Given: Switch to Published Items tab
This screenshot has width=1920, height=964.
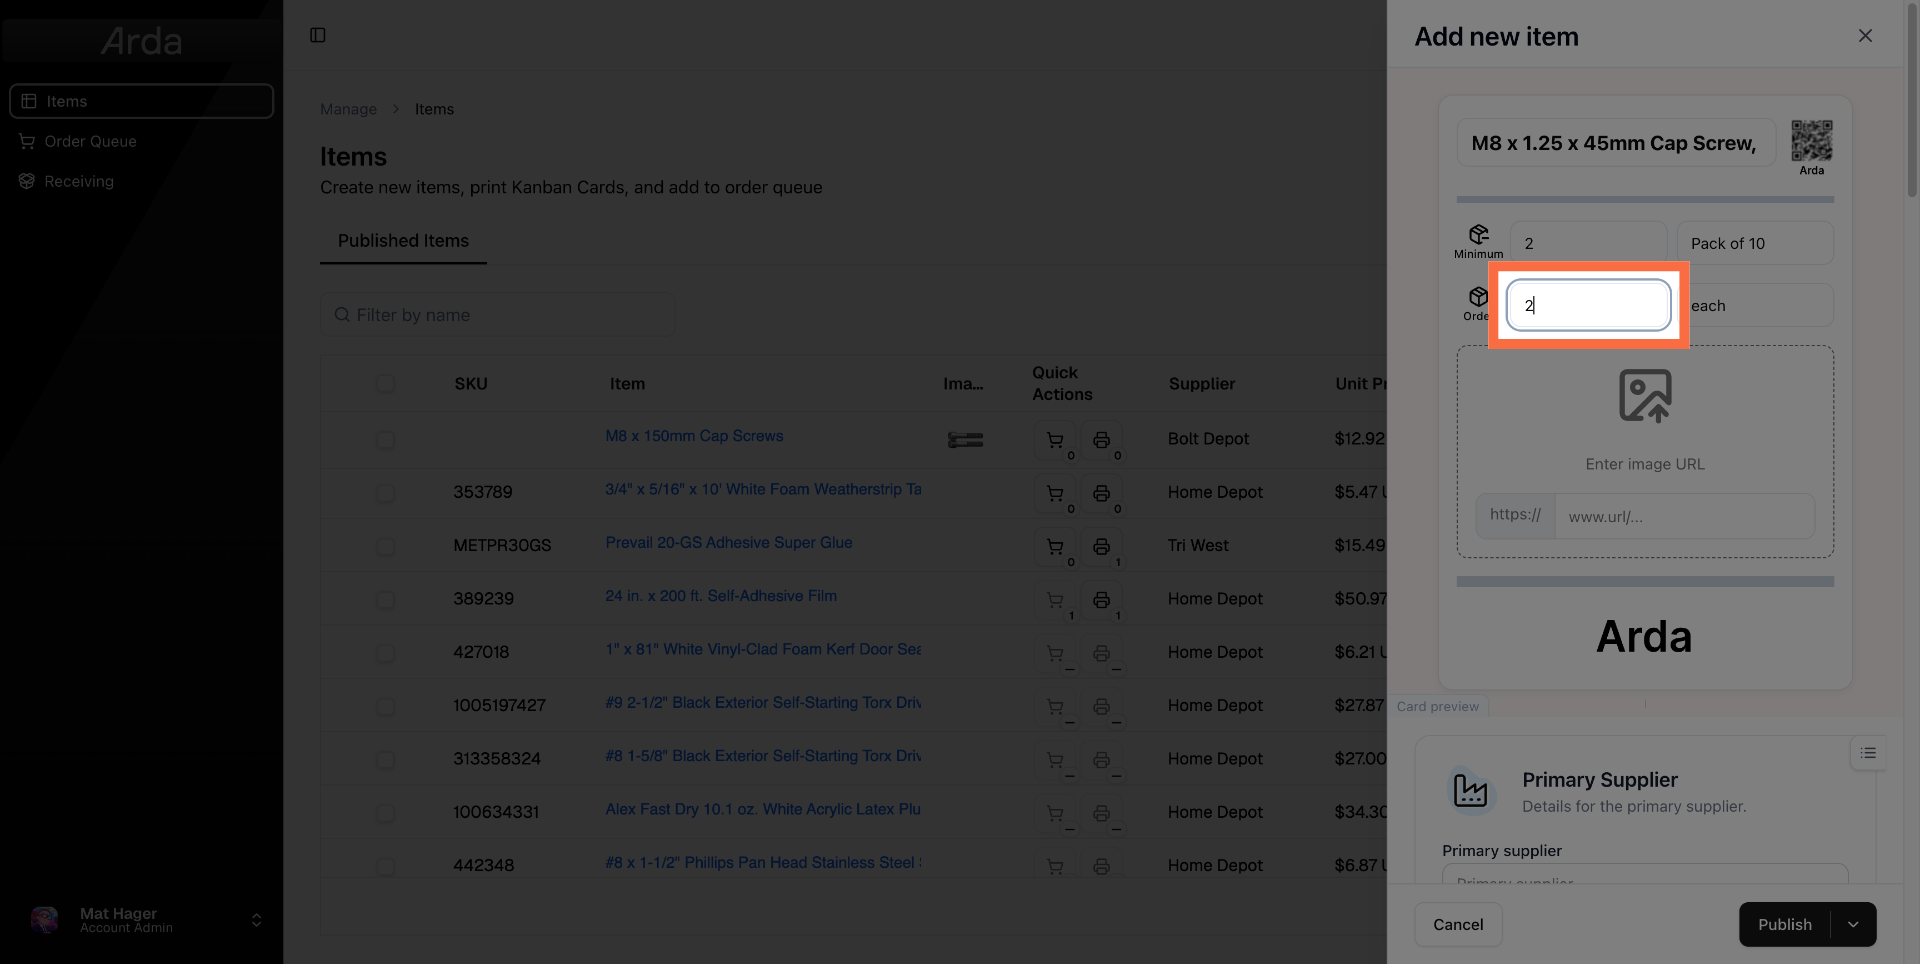Looking at the screenshot, I should (x=403, y=241).
